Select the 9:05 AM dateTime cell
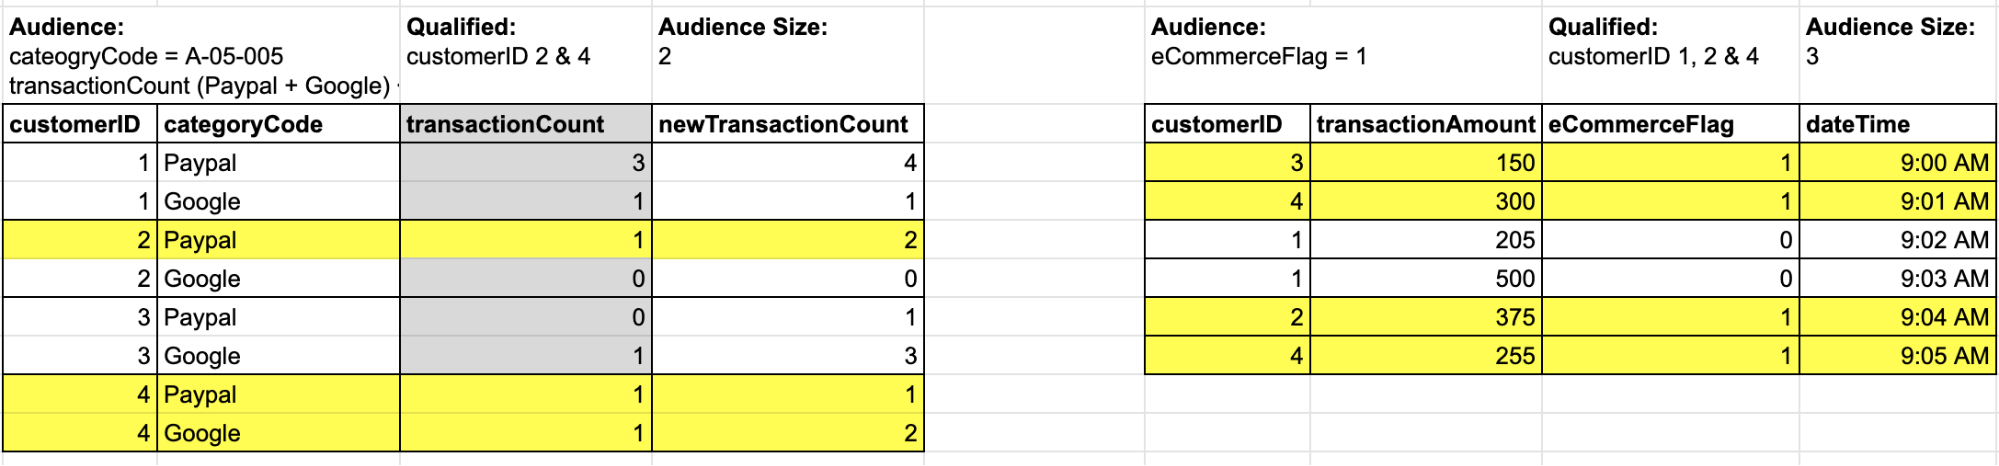This screenshot has width=1999, height=466. pos(1897,355)
